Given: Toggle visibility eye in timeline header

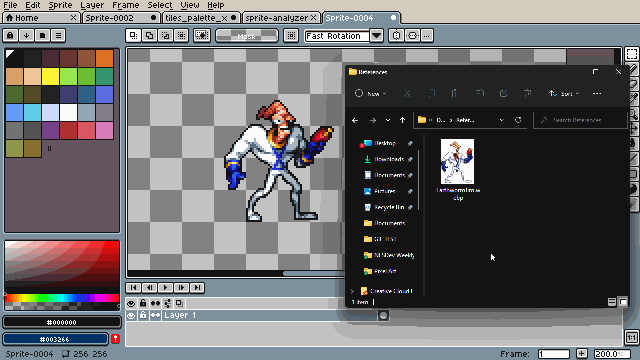Looking at the screenshot, I should [x=131, y=303].
